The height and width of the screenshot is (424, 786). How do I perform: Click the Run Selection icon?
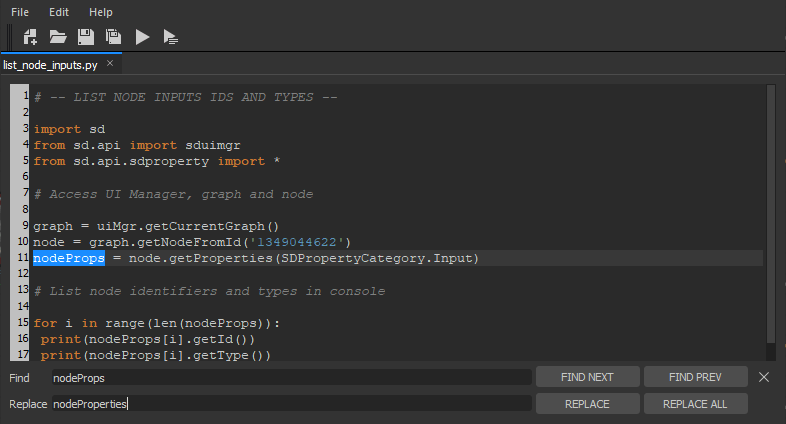coord(171,38)
